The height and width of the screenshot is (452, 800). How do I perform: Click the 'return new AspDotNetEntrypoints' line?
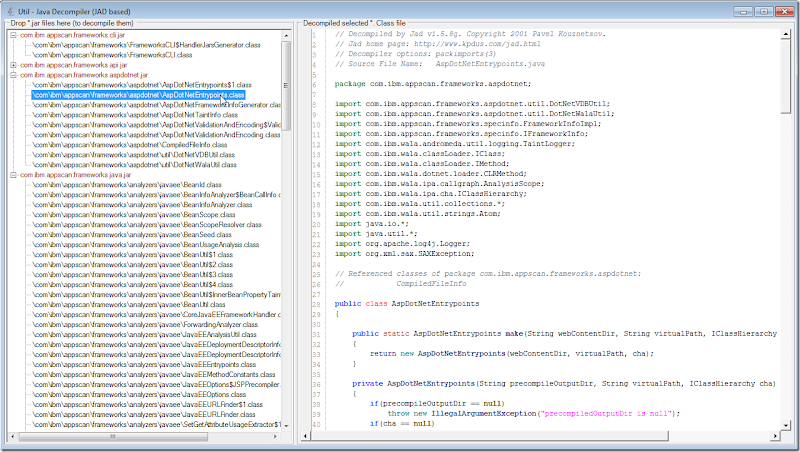click(512, 354)
